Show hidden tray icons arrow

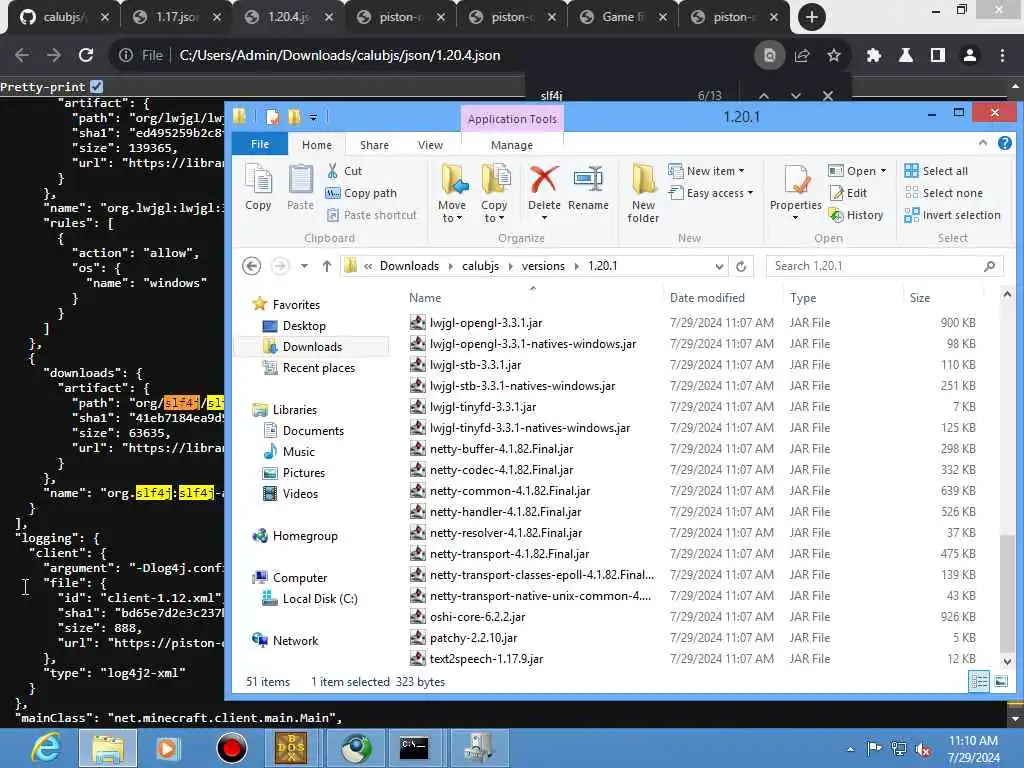pos(850,750)
